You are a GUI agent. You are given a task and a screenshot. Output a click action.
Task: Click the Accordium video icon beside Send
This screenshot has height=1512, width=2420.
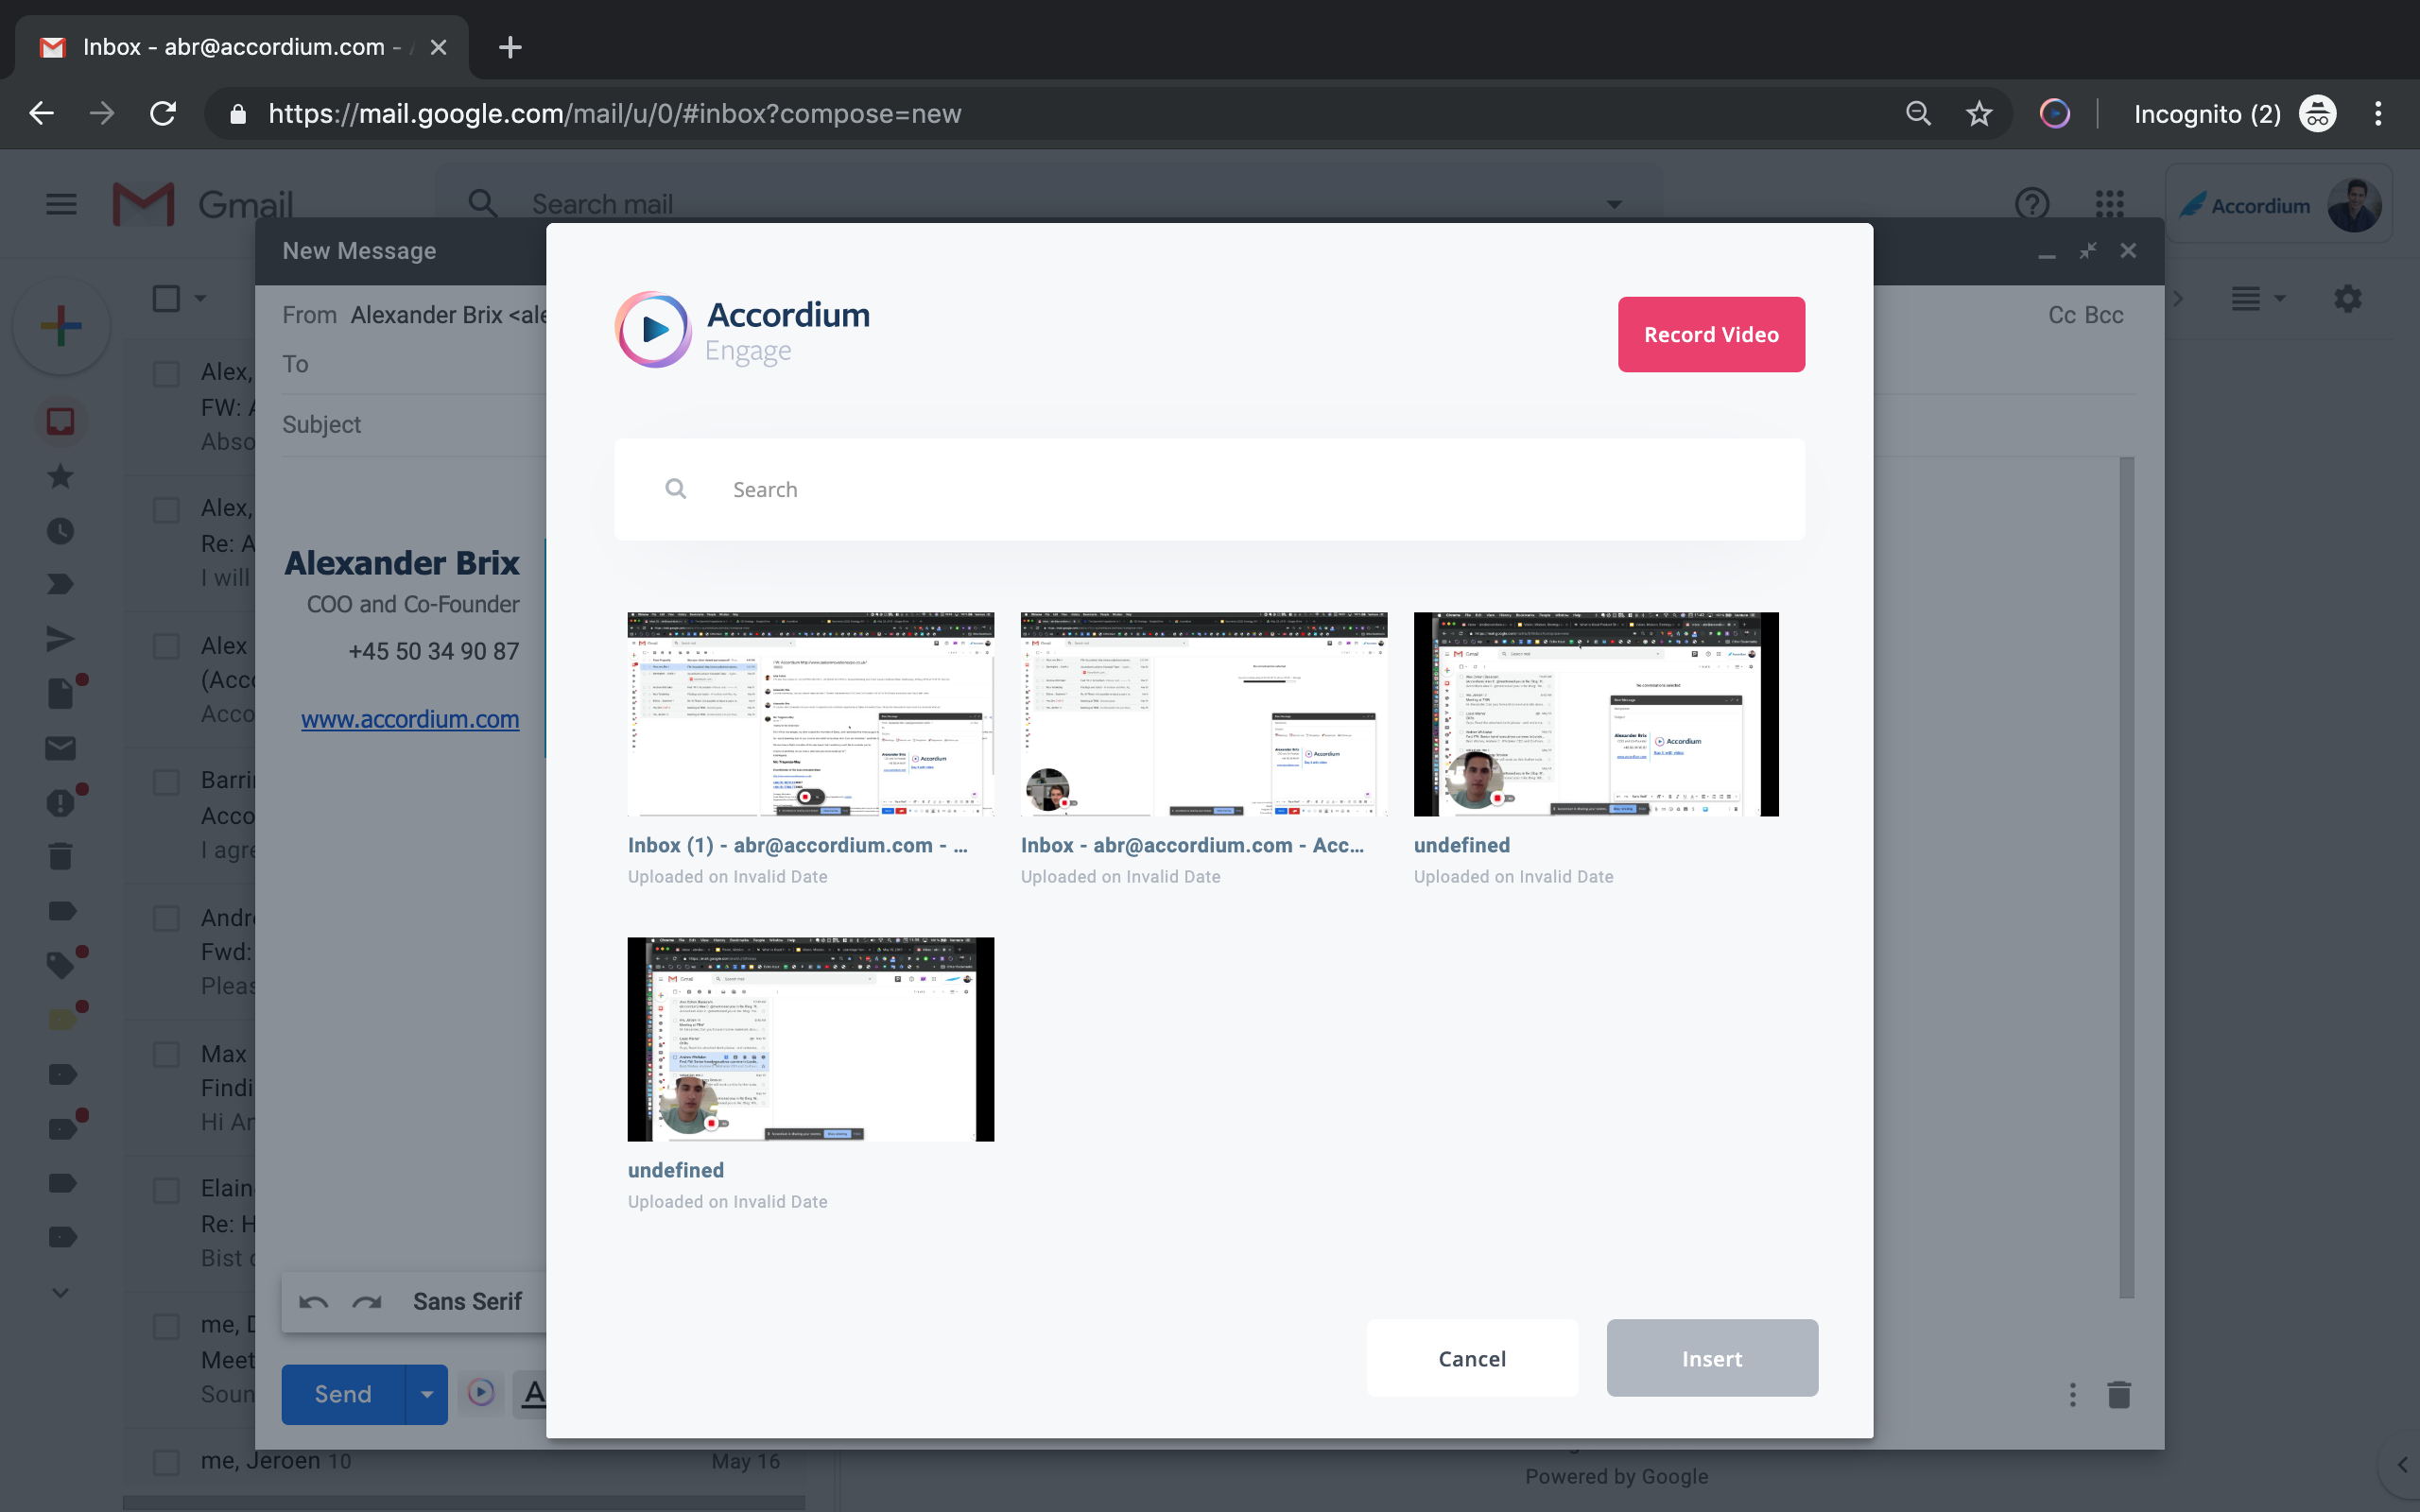click(481, 1392)
